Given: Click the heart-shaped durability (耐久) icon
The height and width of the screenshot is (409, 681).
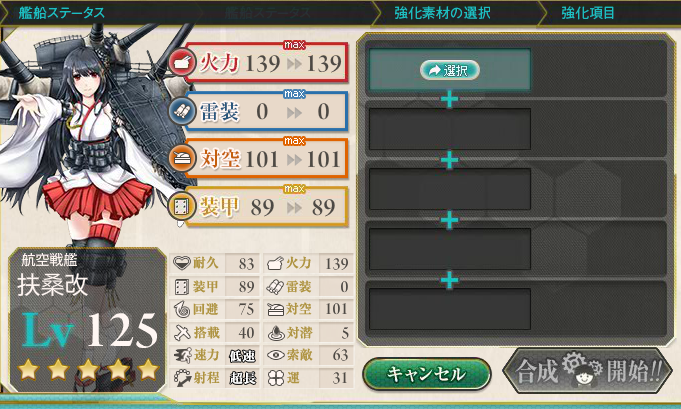Looking at the screenshot, I should pos(181,263).
